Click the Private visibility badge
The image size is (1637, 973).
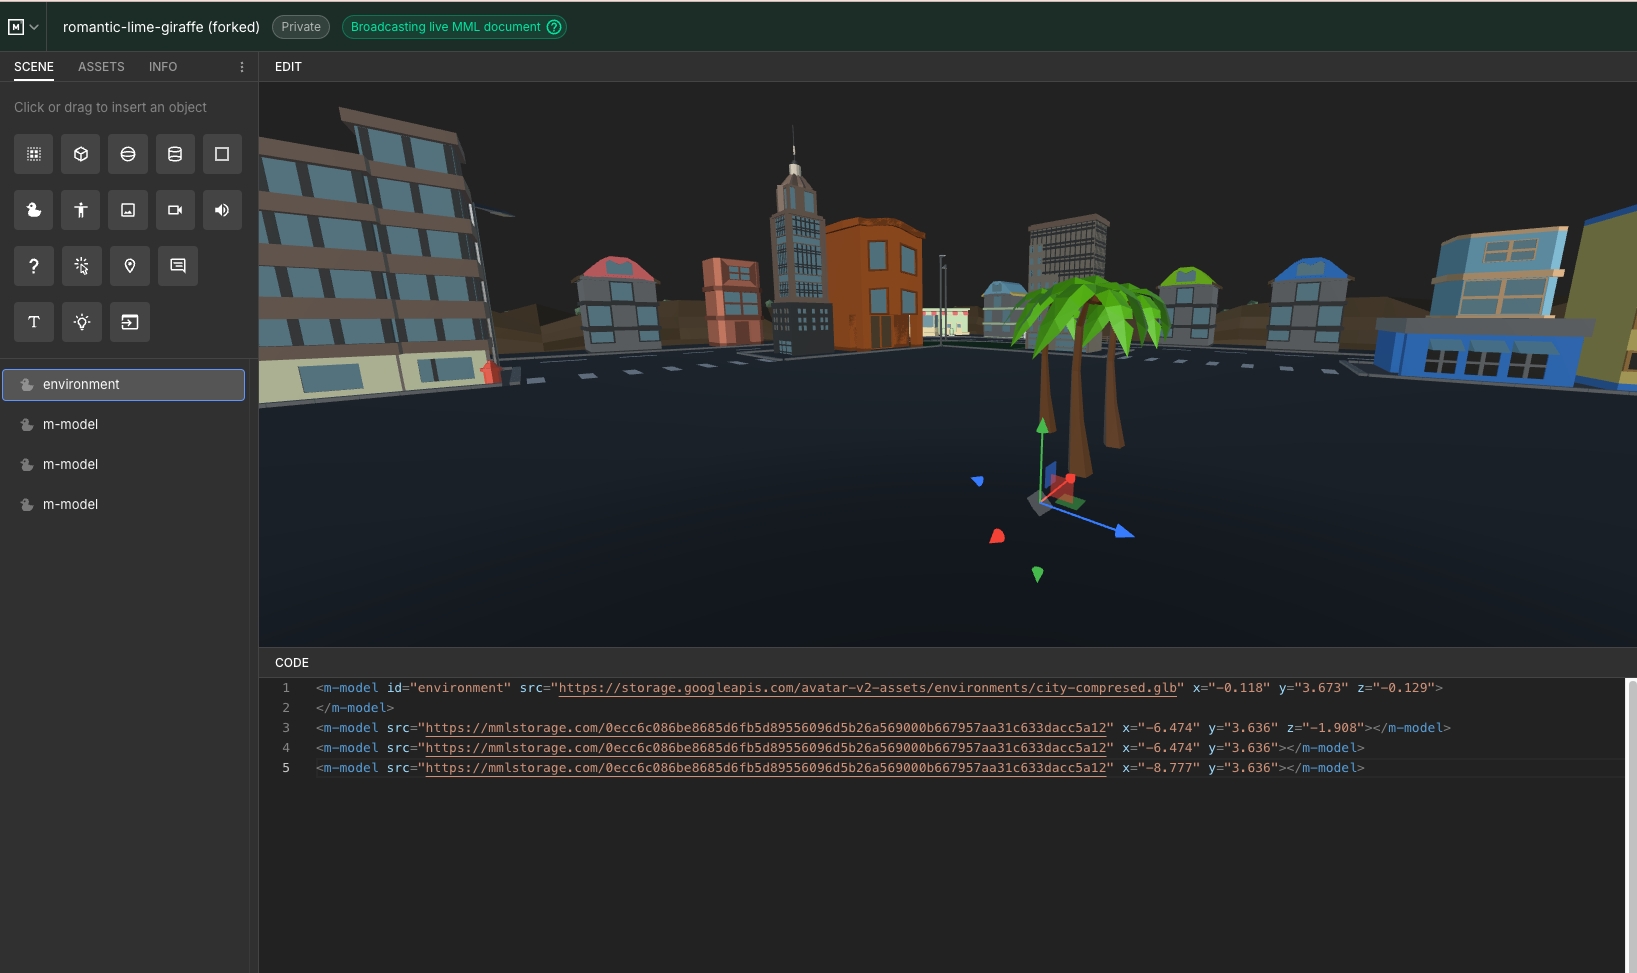(301, 27)
